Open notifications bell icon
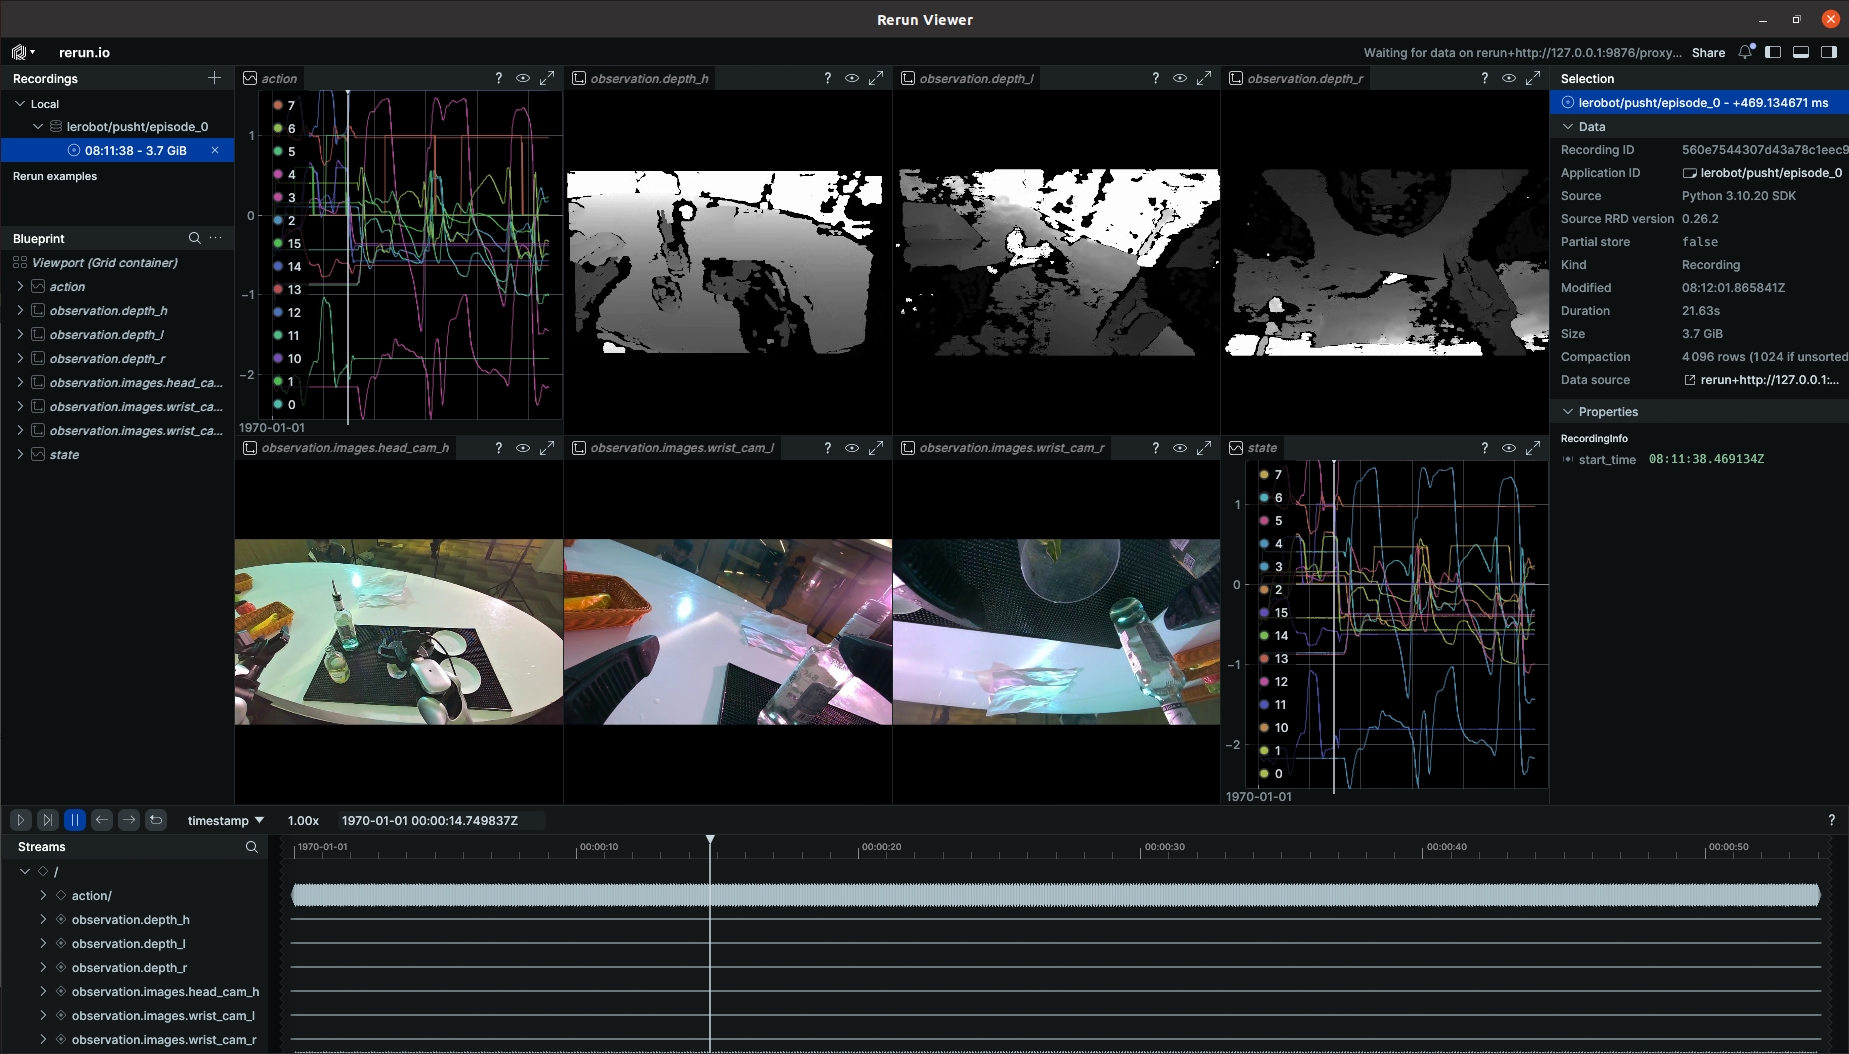Viewport: 1849px width, 1054px height. (x=1745, y=52)
